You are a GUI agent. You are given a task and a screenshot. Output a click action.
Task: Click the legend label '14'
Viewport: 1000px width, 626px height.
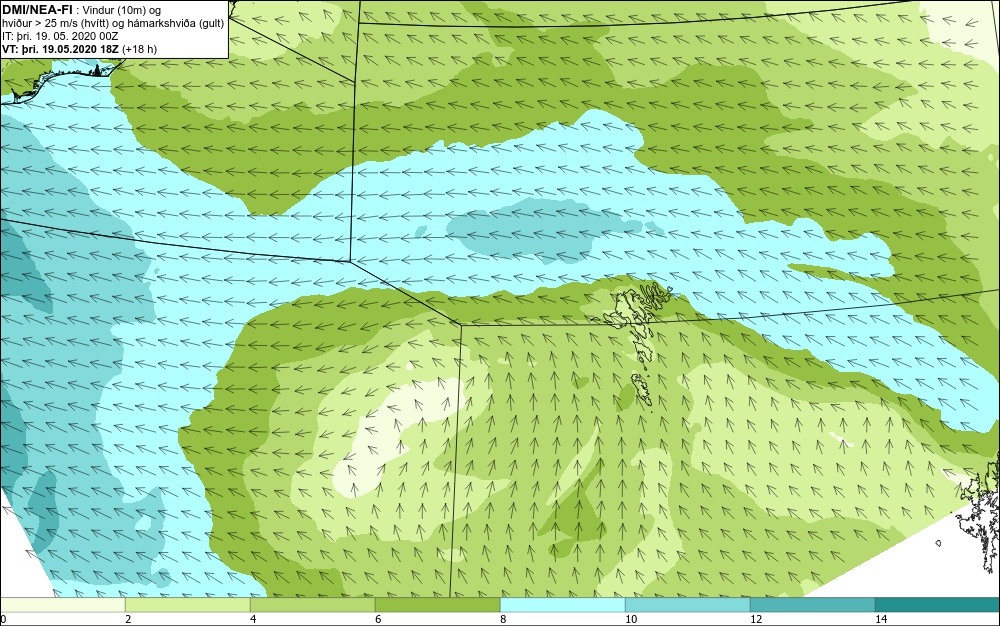point(881,619)
